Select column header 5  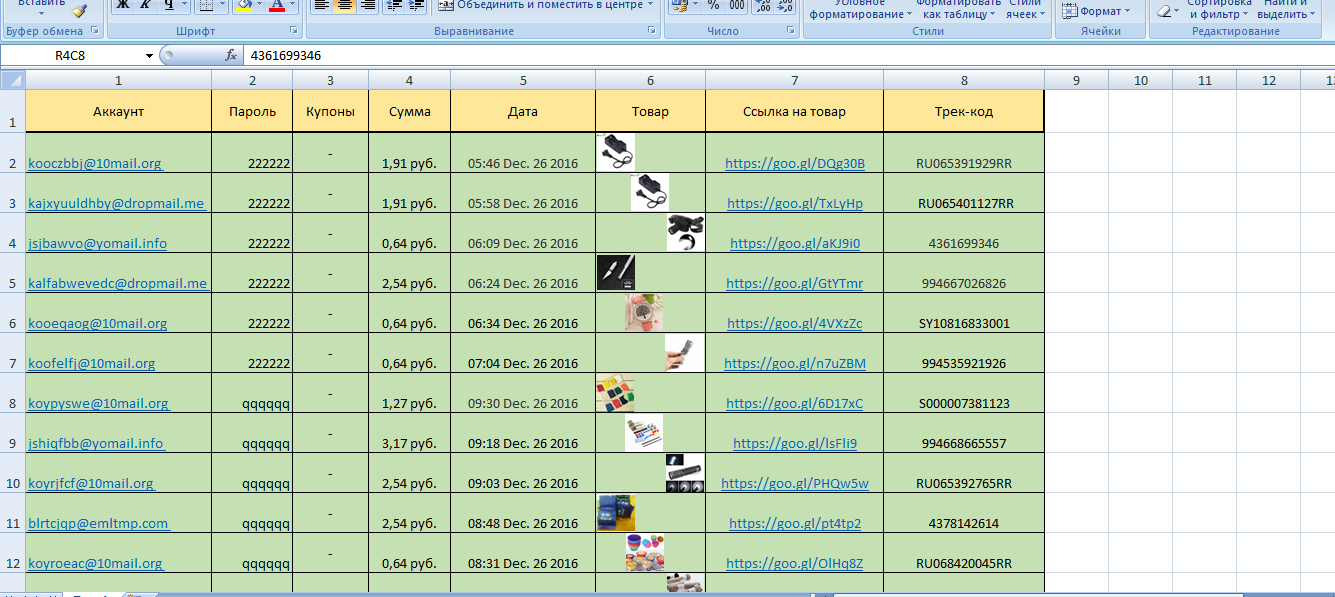(x=523, y=80)
